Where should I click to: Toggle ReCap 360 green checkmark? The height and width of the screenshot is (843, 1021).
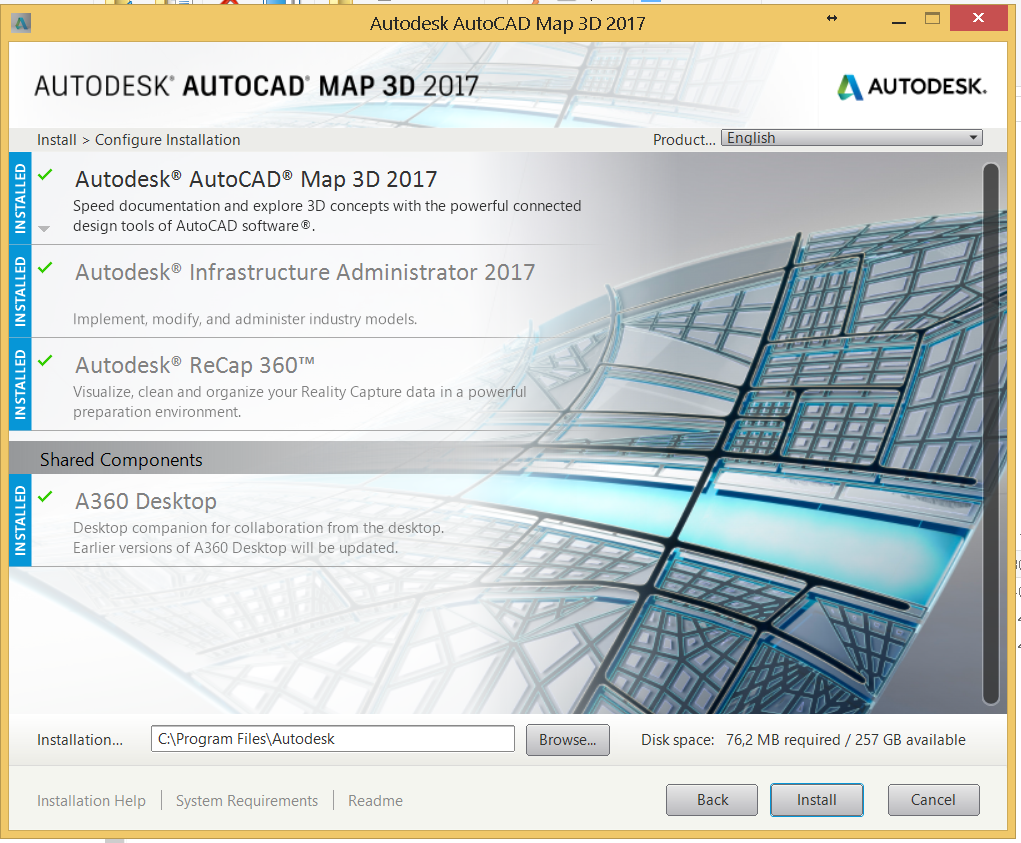(45, 360)
